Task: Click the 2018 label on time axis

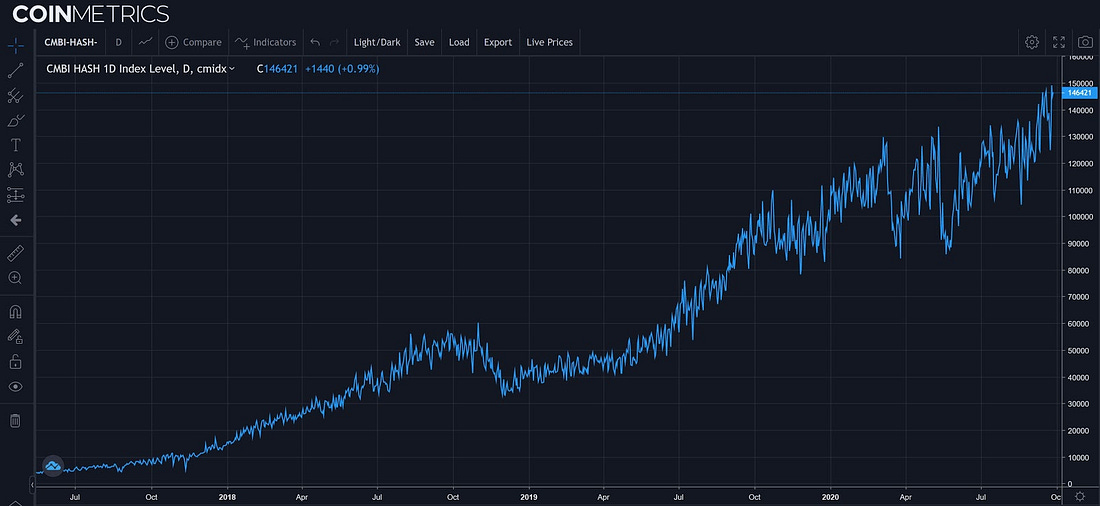Action: coord(227,496)
